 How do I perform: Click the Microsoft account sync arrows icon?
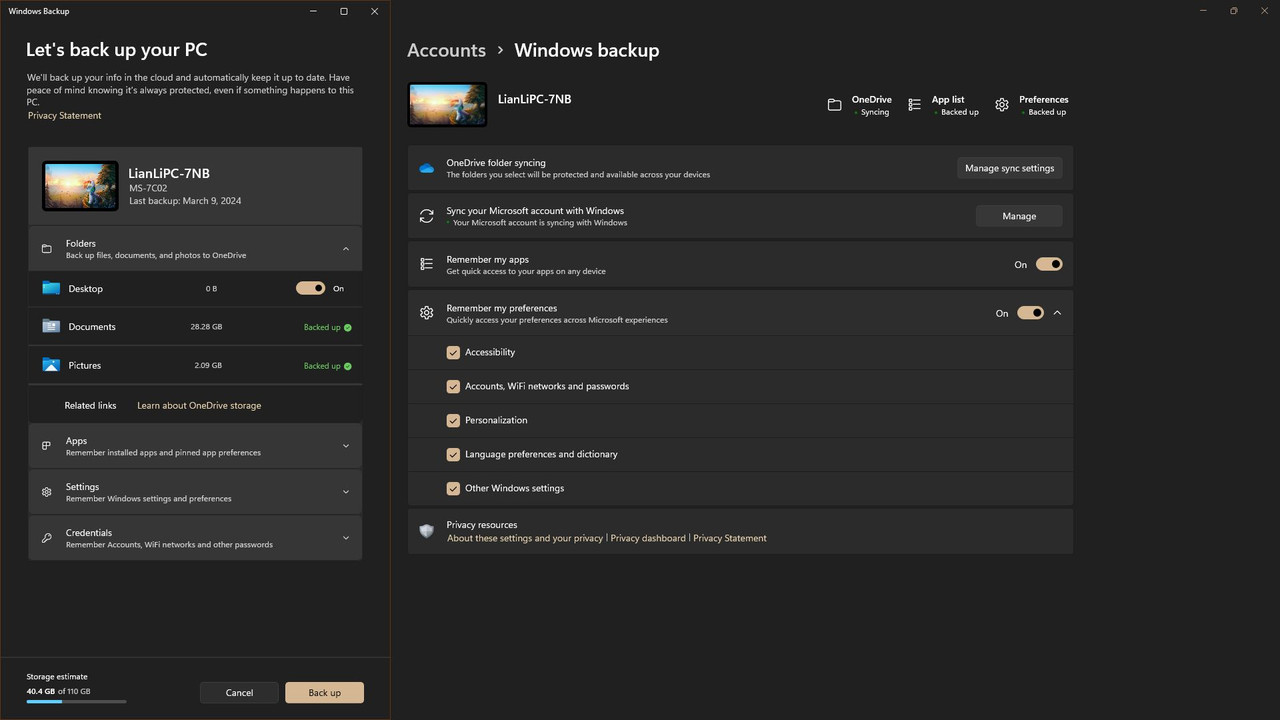pyautogui.click(x=427, y=216)
